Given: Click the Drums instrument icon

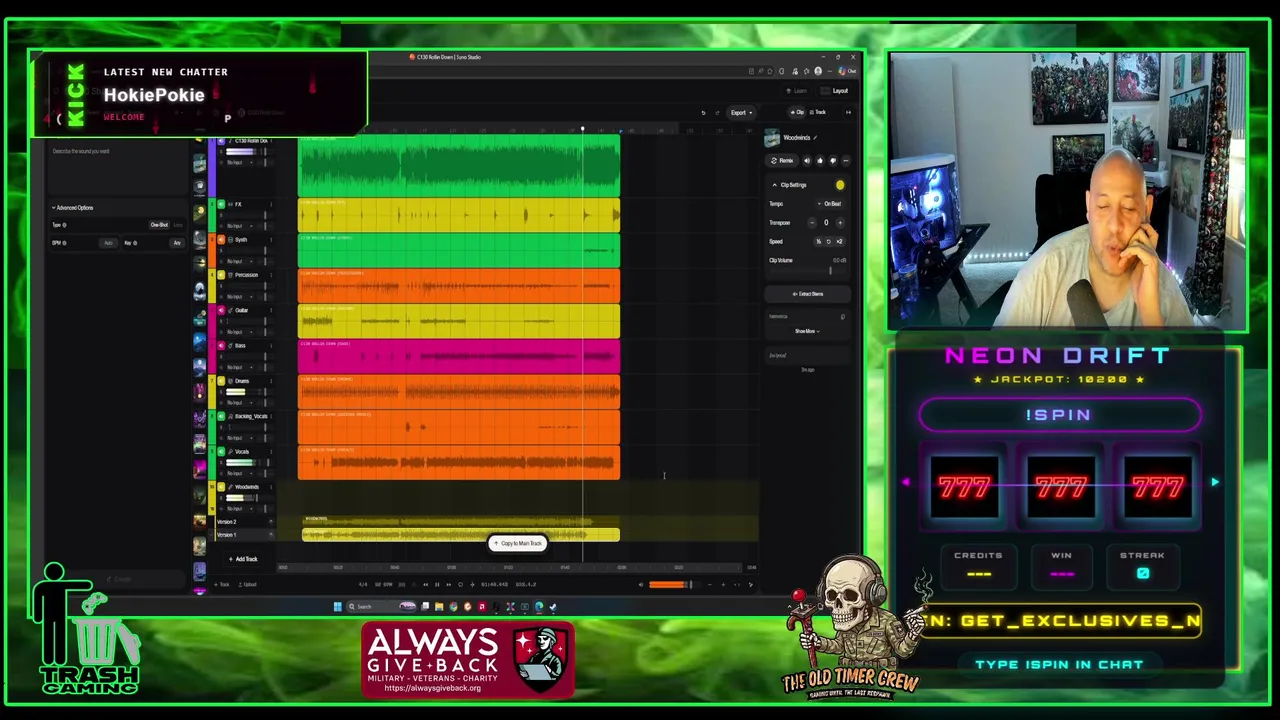Looking at the screenshot, I should tap(230, 381).
